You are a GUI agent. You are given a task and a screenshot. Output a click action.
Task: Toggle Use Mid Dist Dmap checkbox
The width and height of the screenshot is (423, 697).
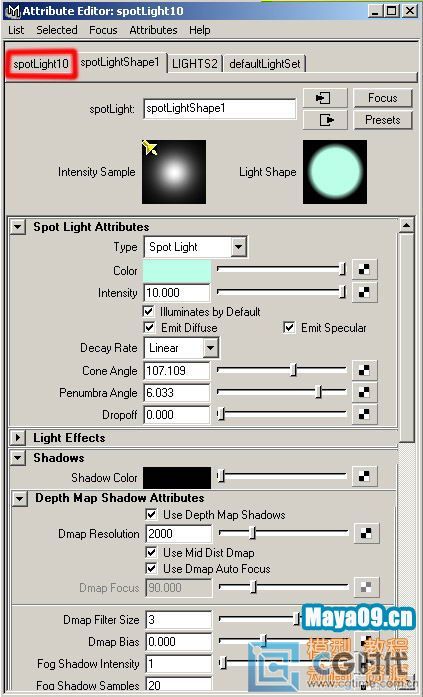(151, 553)
